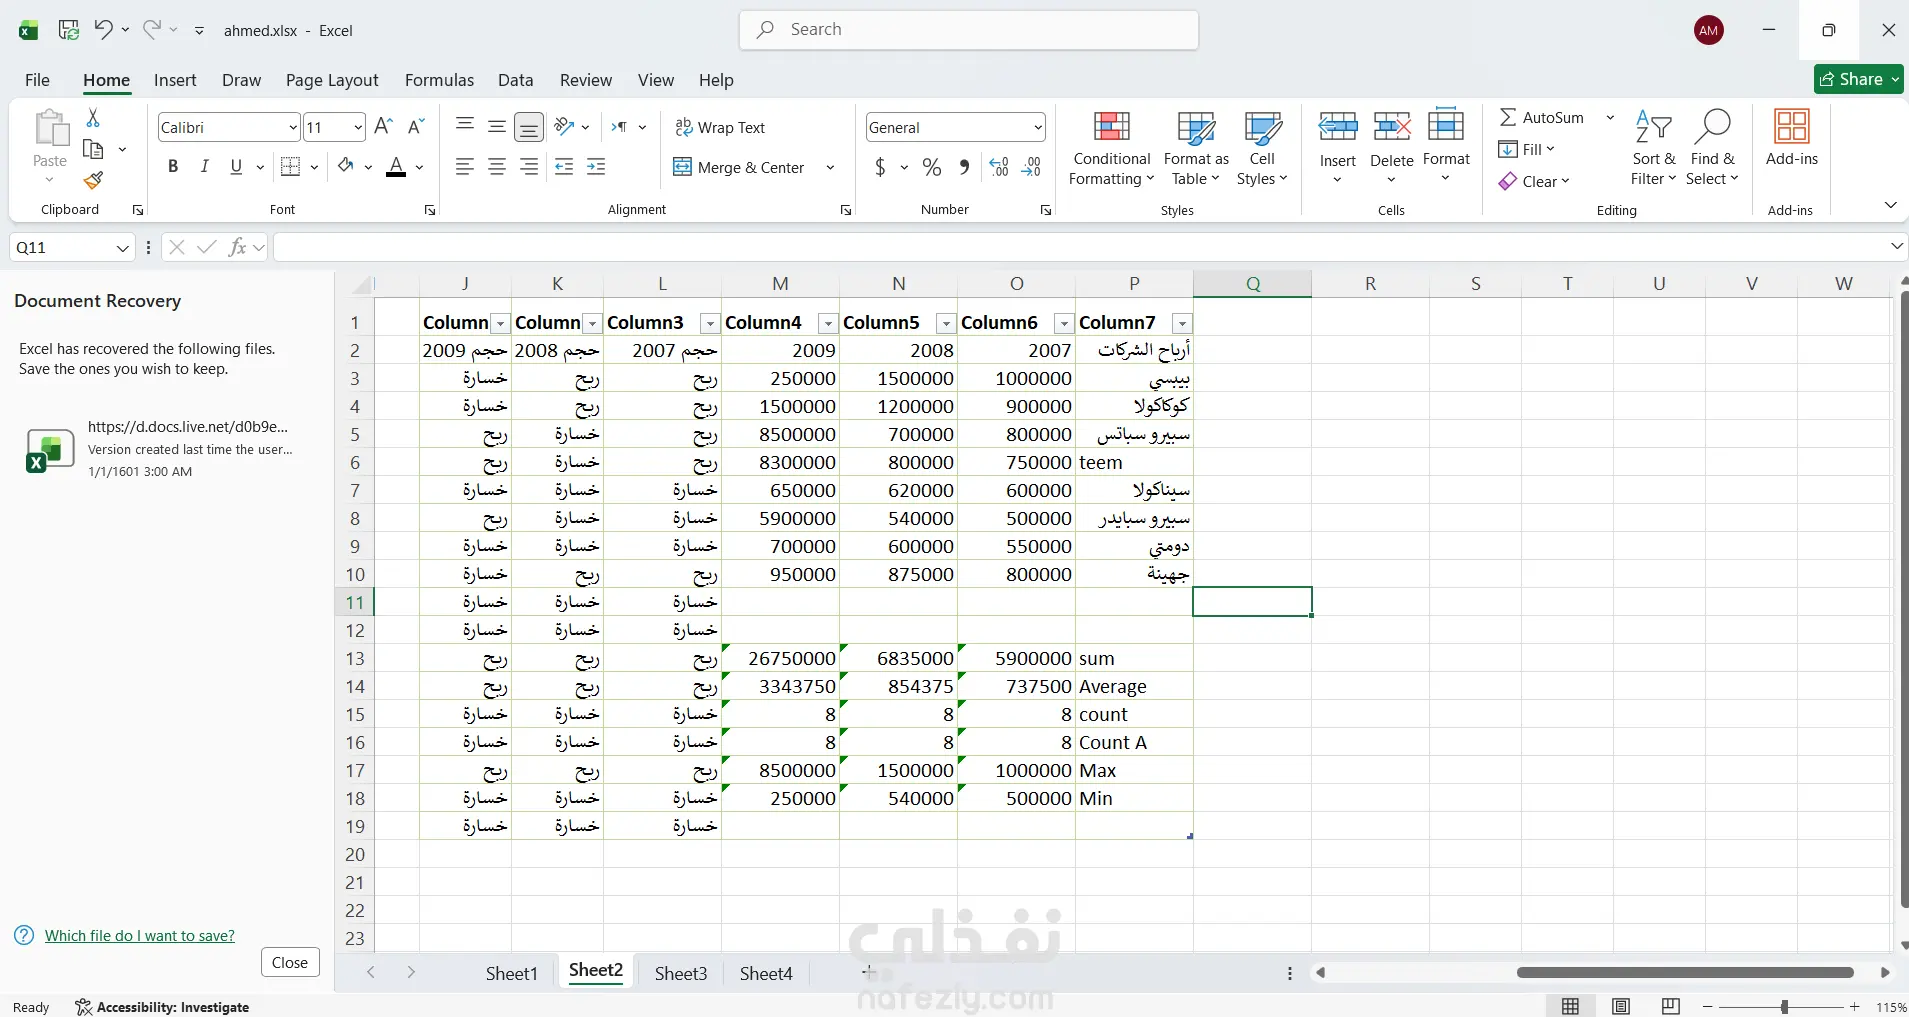The width and height of the screenshot is (1909, 1017).
Task: Apply Accounting Number Format dollar icon
Action: [x=880, y=167]
